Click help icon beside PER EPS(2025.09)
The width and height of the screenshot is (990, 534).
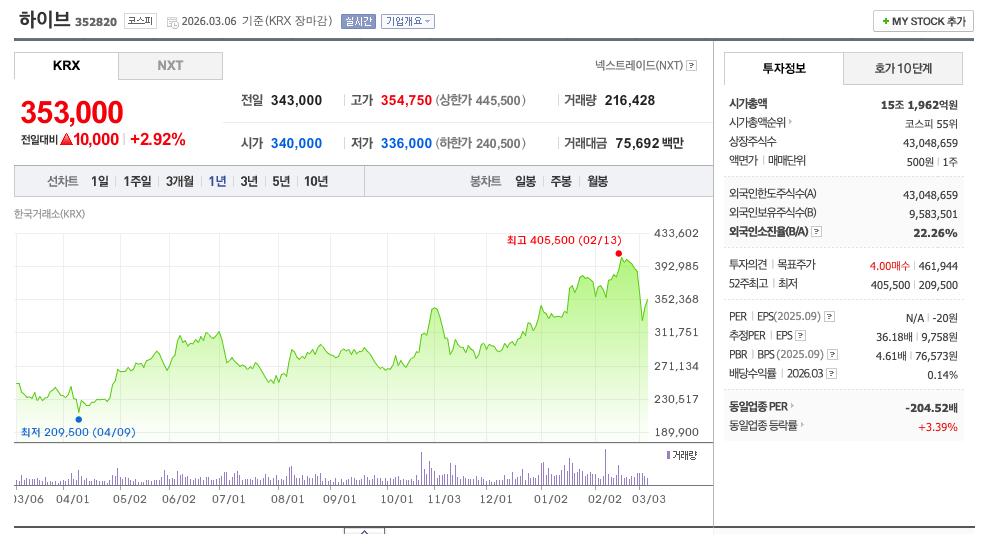pyautogui.click(x=830, y=317)
